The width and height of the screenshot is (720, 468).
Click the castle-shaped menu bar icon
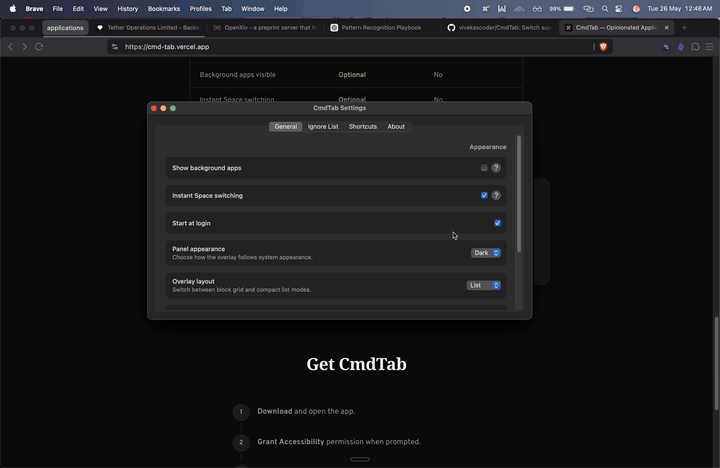pyautogui.click(x=502, y=8)
